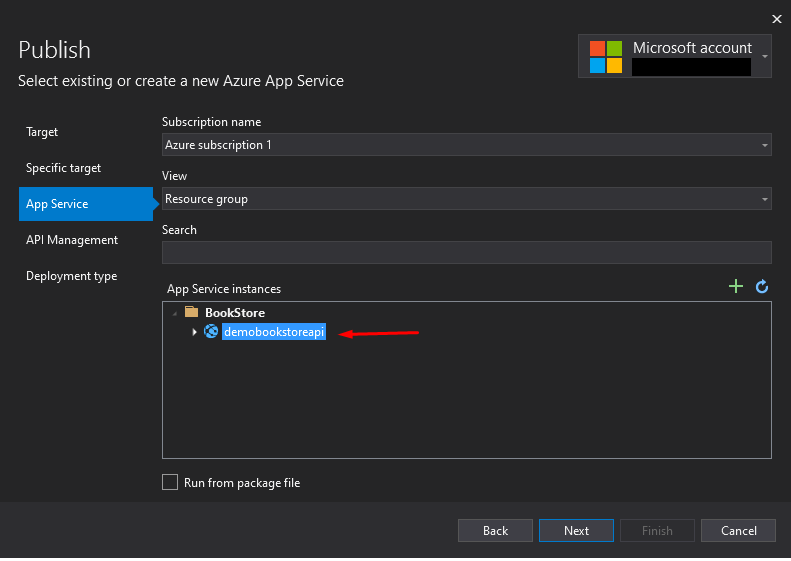Expand the demobookstoreapi tree node

[194, 332]
